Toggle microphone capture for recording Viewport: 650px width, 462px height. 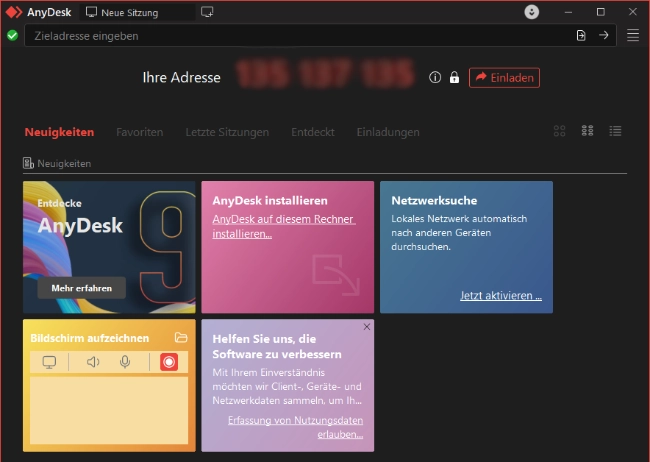[x=125, y=362]
